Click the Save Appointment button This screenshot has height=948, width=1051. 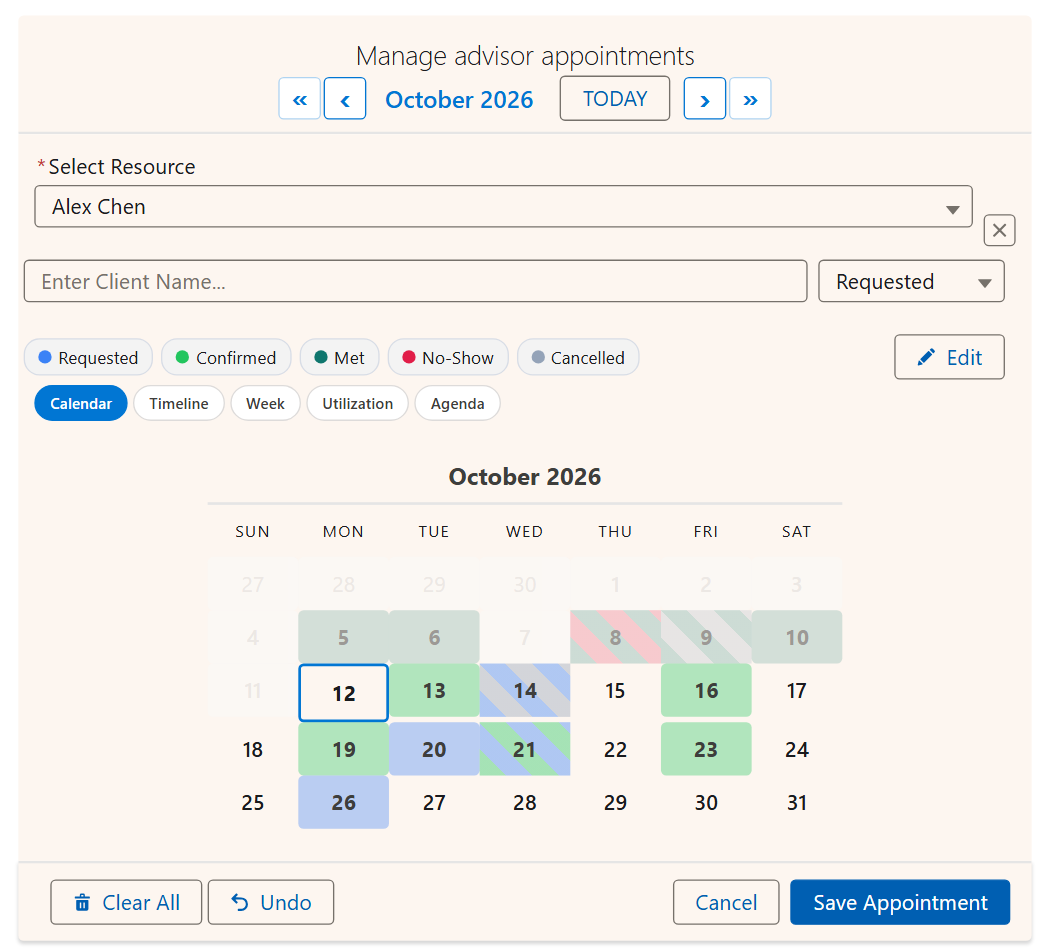pos(900,902)
